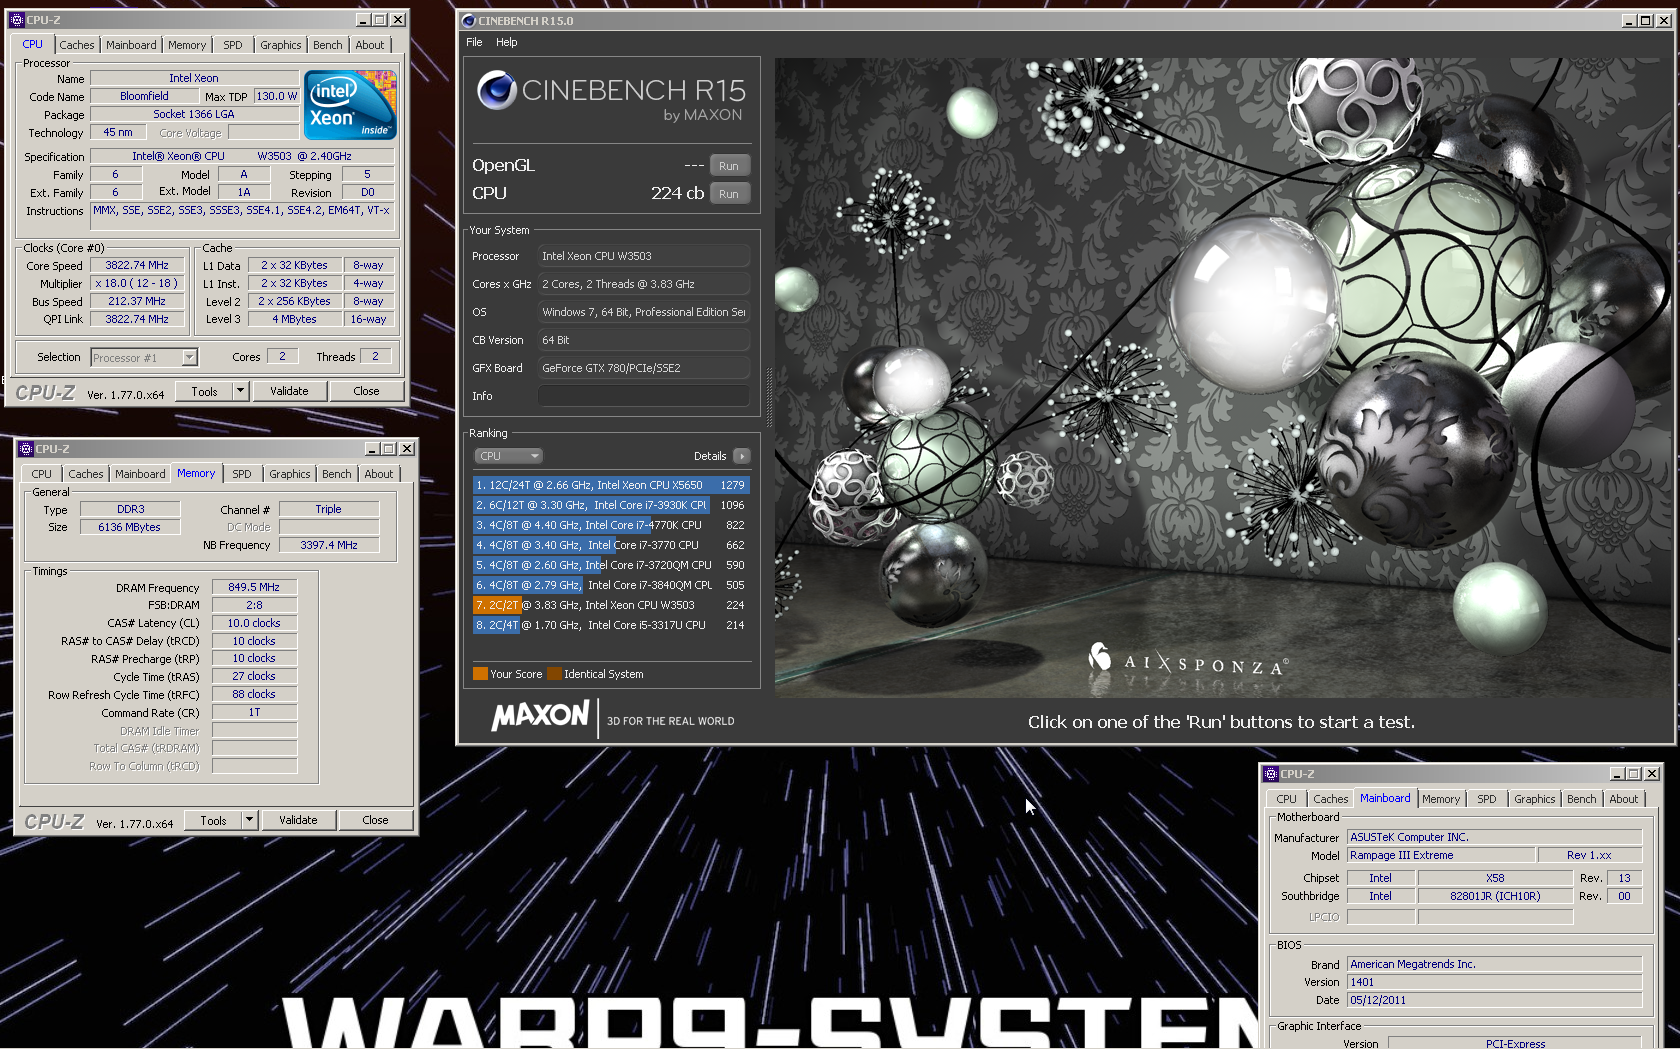Open the Tools dropdown arrow in Memory CPU-Z window

(250, 820)
